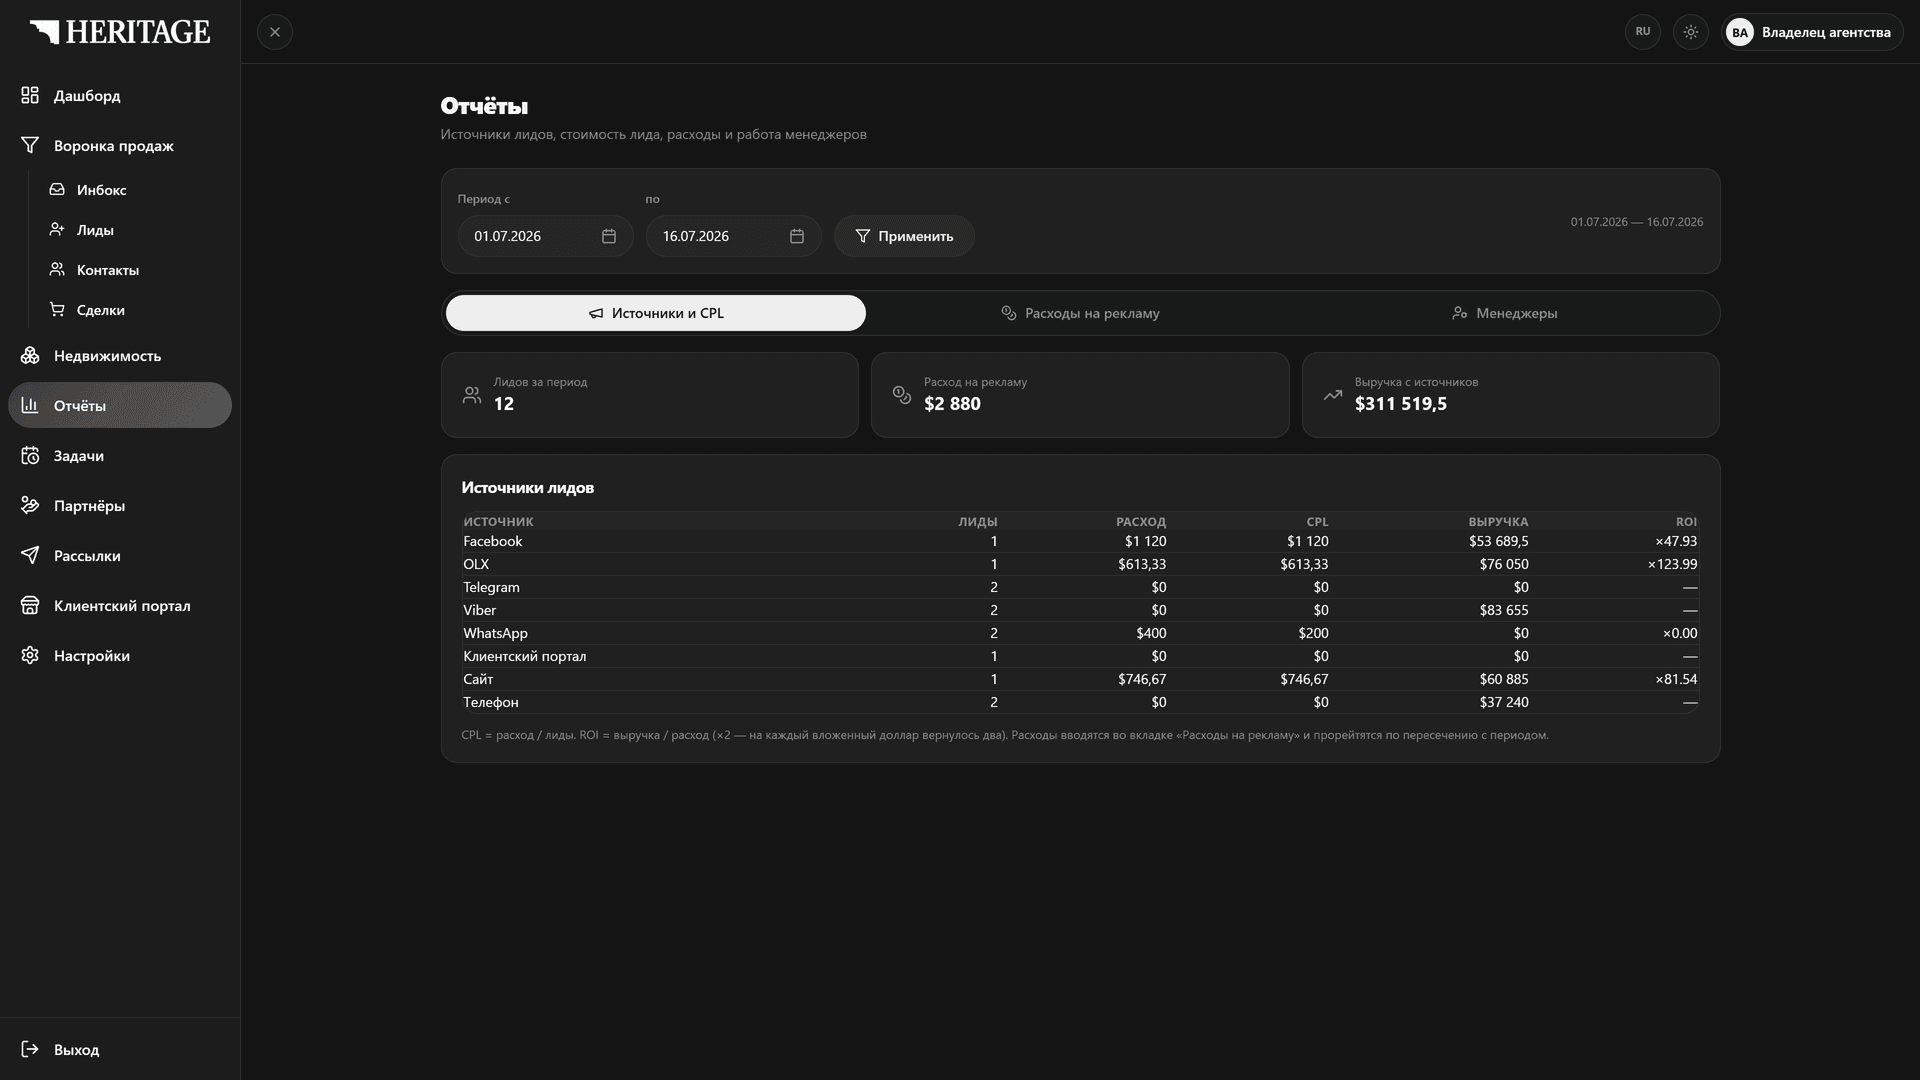Apply the period filter with Применить
This screenshot has width=1920, height=1080.
click(904, 236)
